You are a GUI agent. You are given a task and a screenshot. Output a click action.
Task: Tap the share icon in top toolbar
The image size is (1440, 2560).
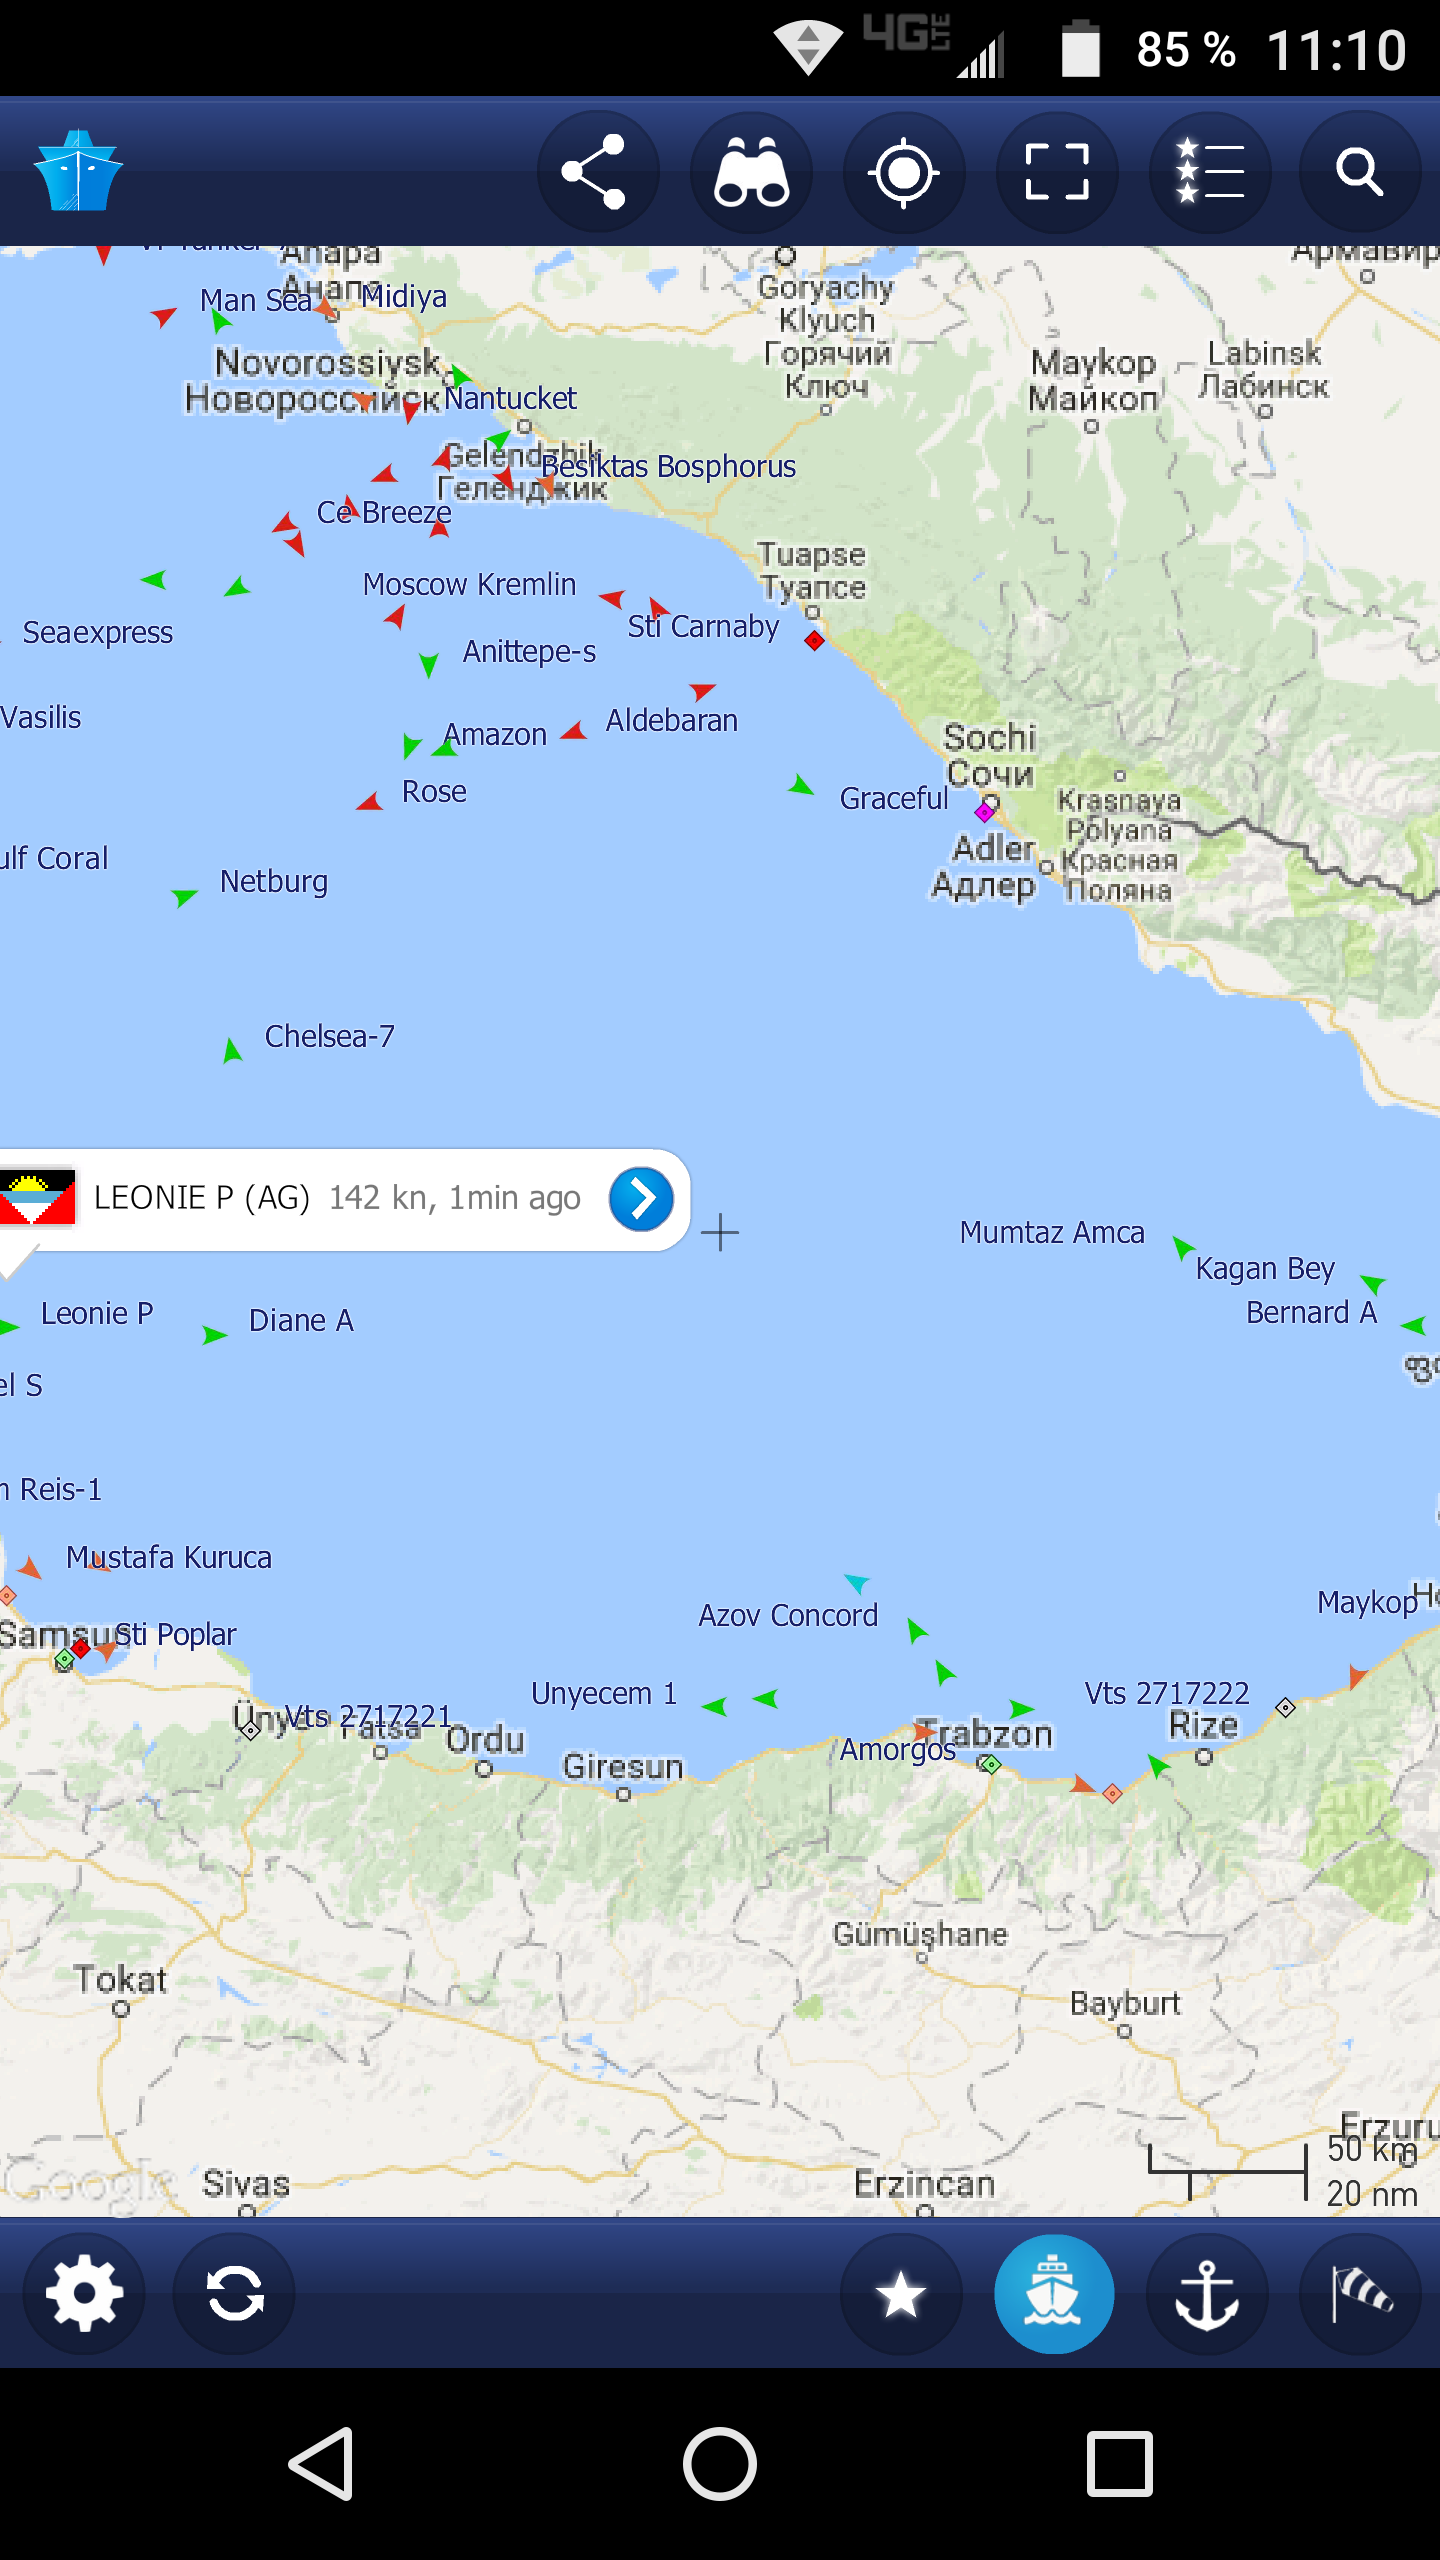(597, 172)
